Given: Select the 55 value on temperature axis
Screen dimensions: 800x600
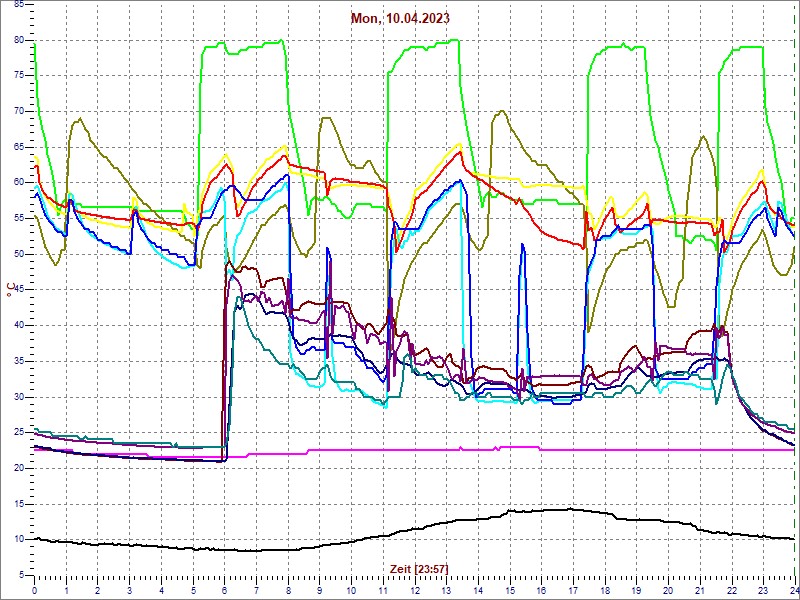Looking at the screenshot, I should point(18,219).
